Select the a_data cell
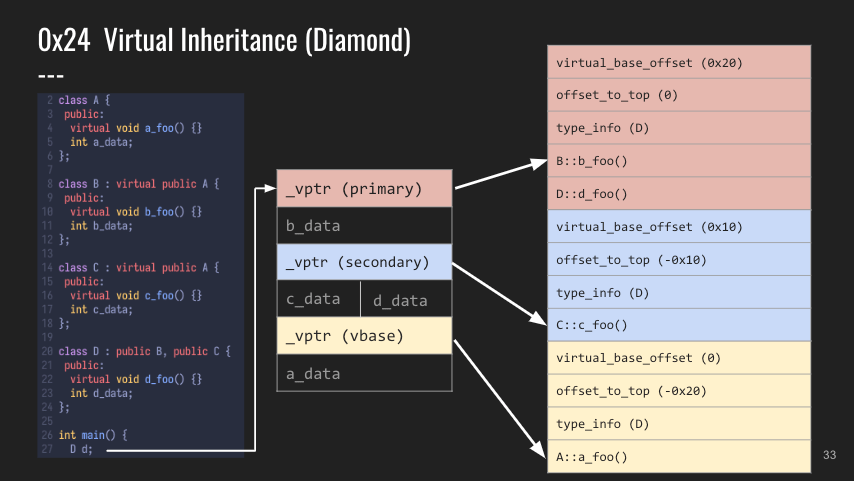Screen dimensions: 854x481 (364, 373)
